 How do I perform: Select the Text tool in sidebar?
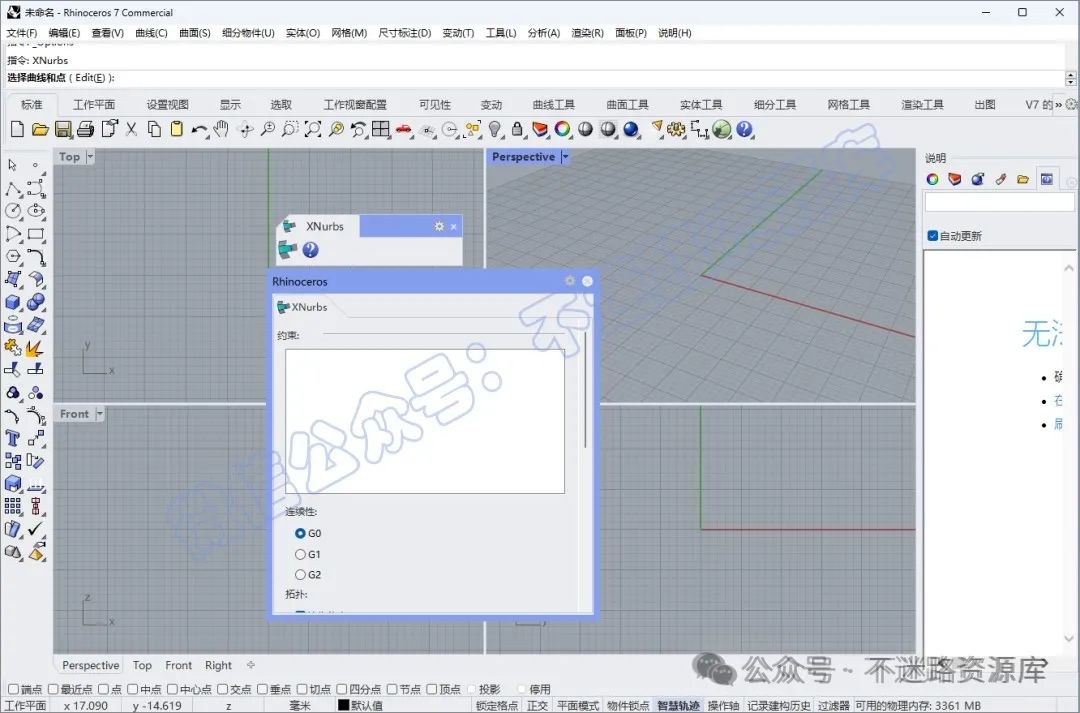point(12,438)
